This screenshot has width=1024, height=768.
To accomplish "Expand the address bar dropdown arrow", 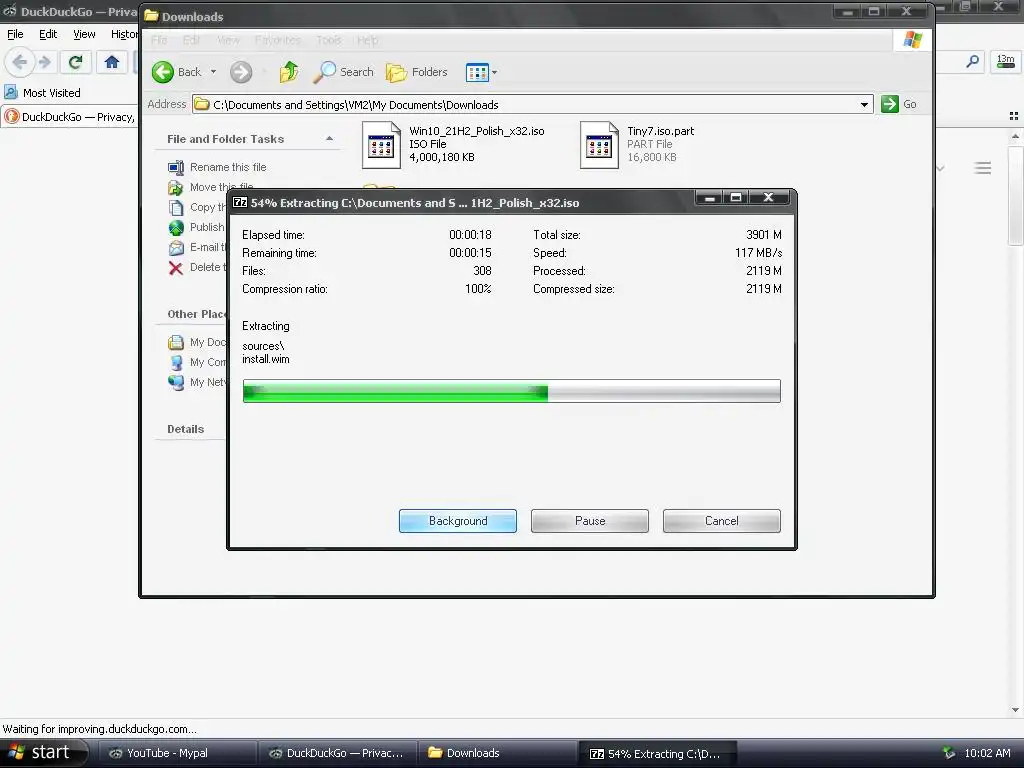I will (x=865, y=104).
